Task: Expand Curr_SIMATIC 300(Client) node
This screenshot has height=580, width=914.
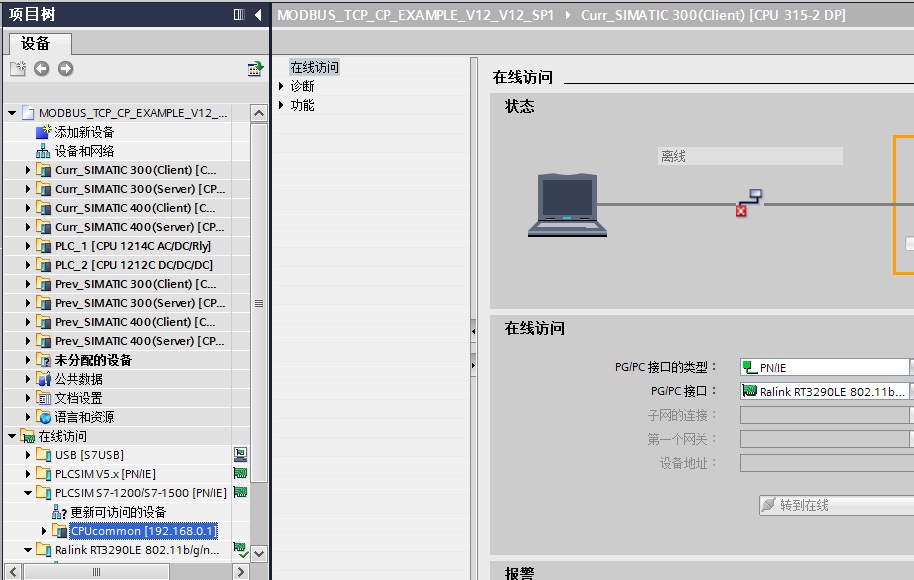Action: (x=27, y=170)
